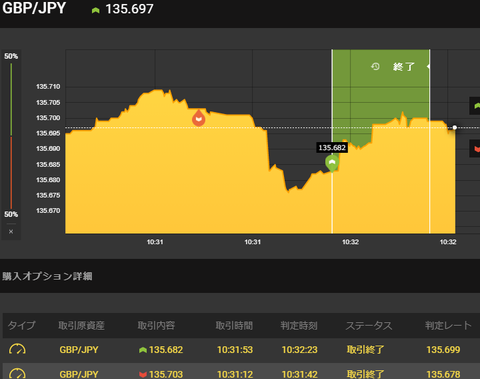Click the upper 50% sentiment label
Image resolution: width=480 pixels, height=379 pixels.
11,56
